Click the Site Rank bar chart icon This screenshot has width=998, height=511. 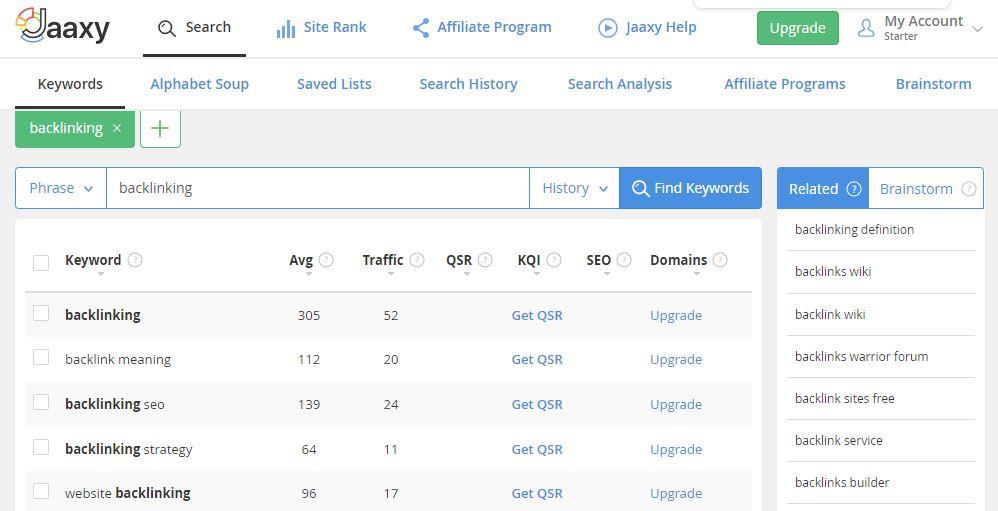tap(286, 29)
